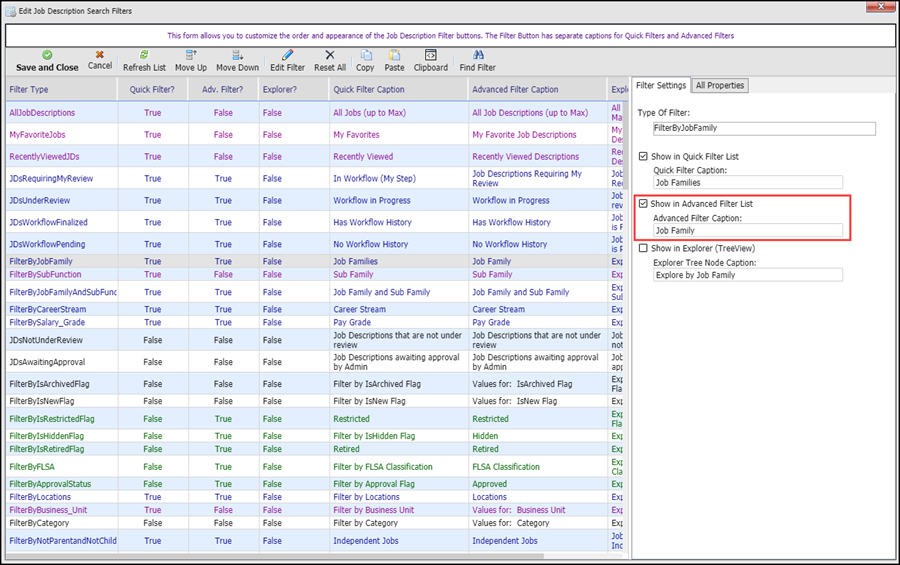
Task: Enable Show in Explorer (TreeView) checkbox
Action: (x=644, y=248)
